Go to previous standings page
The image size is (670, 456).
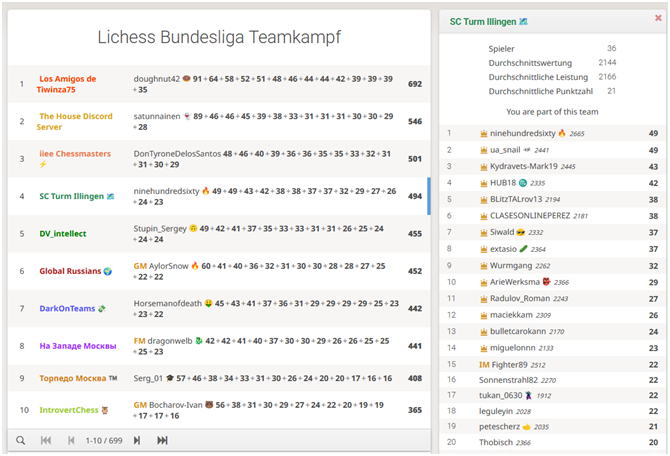(71, 440)
